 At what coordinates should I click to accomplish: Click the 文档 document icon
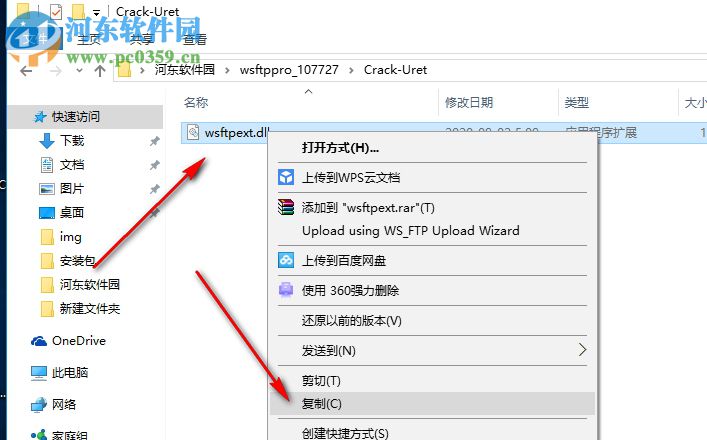pos(47,165)
